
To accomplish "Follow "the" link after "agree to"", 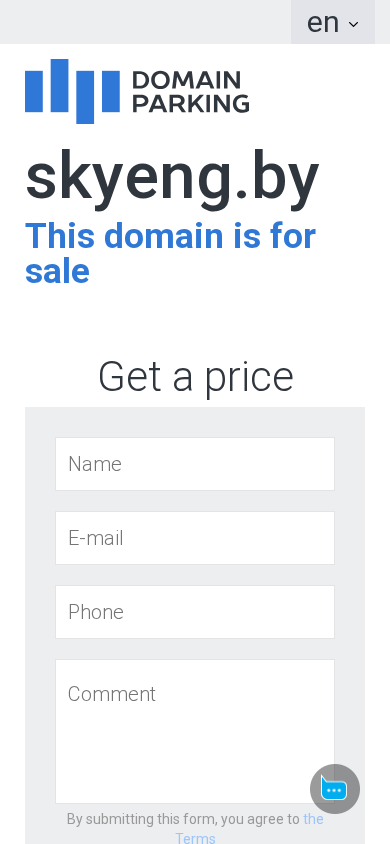I will (x=314, y=819).
